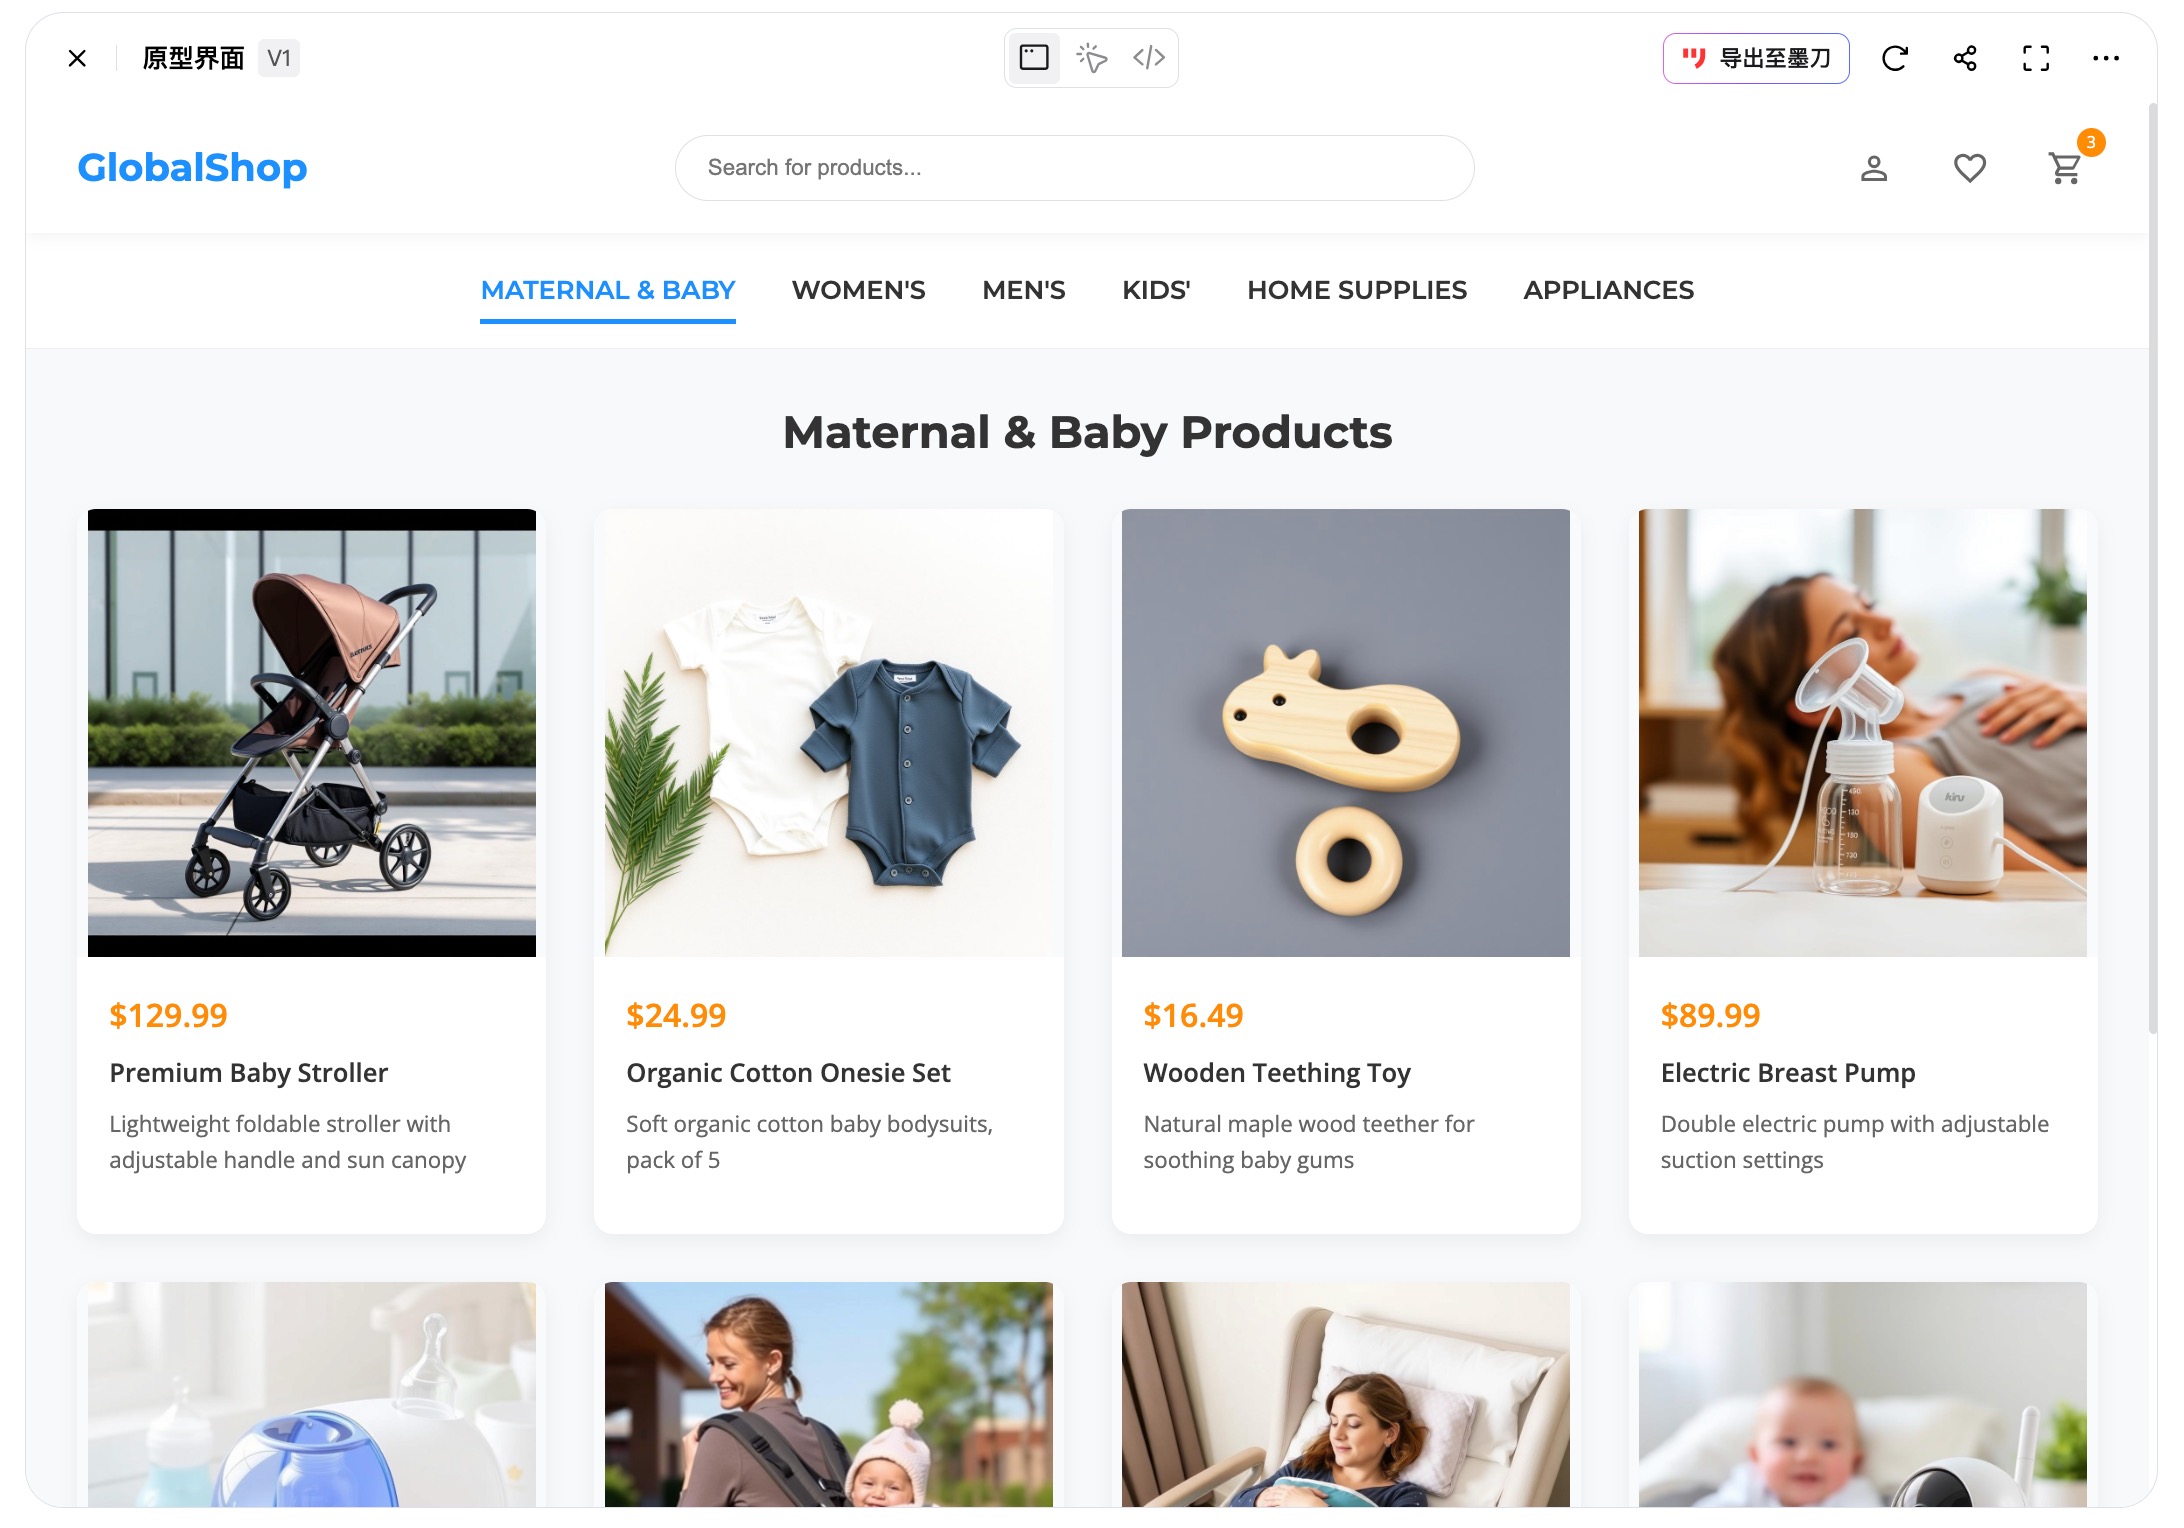The width and height of the screenshot is (2184, 1528).
Task: Enable the interactive cursor select mode
Action: coord(1091,58)
